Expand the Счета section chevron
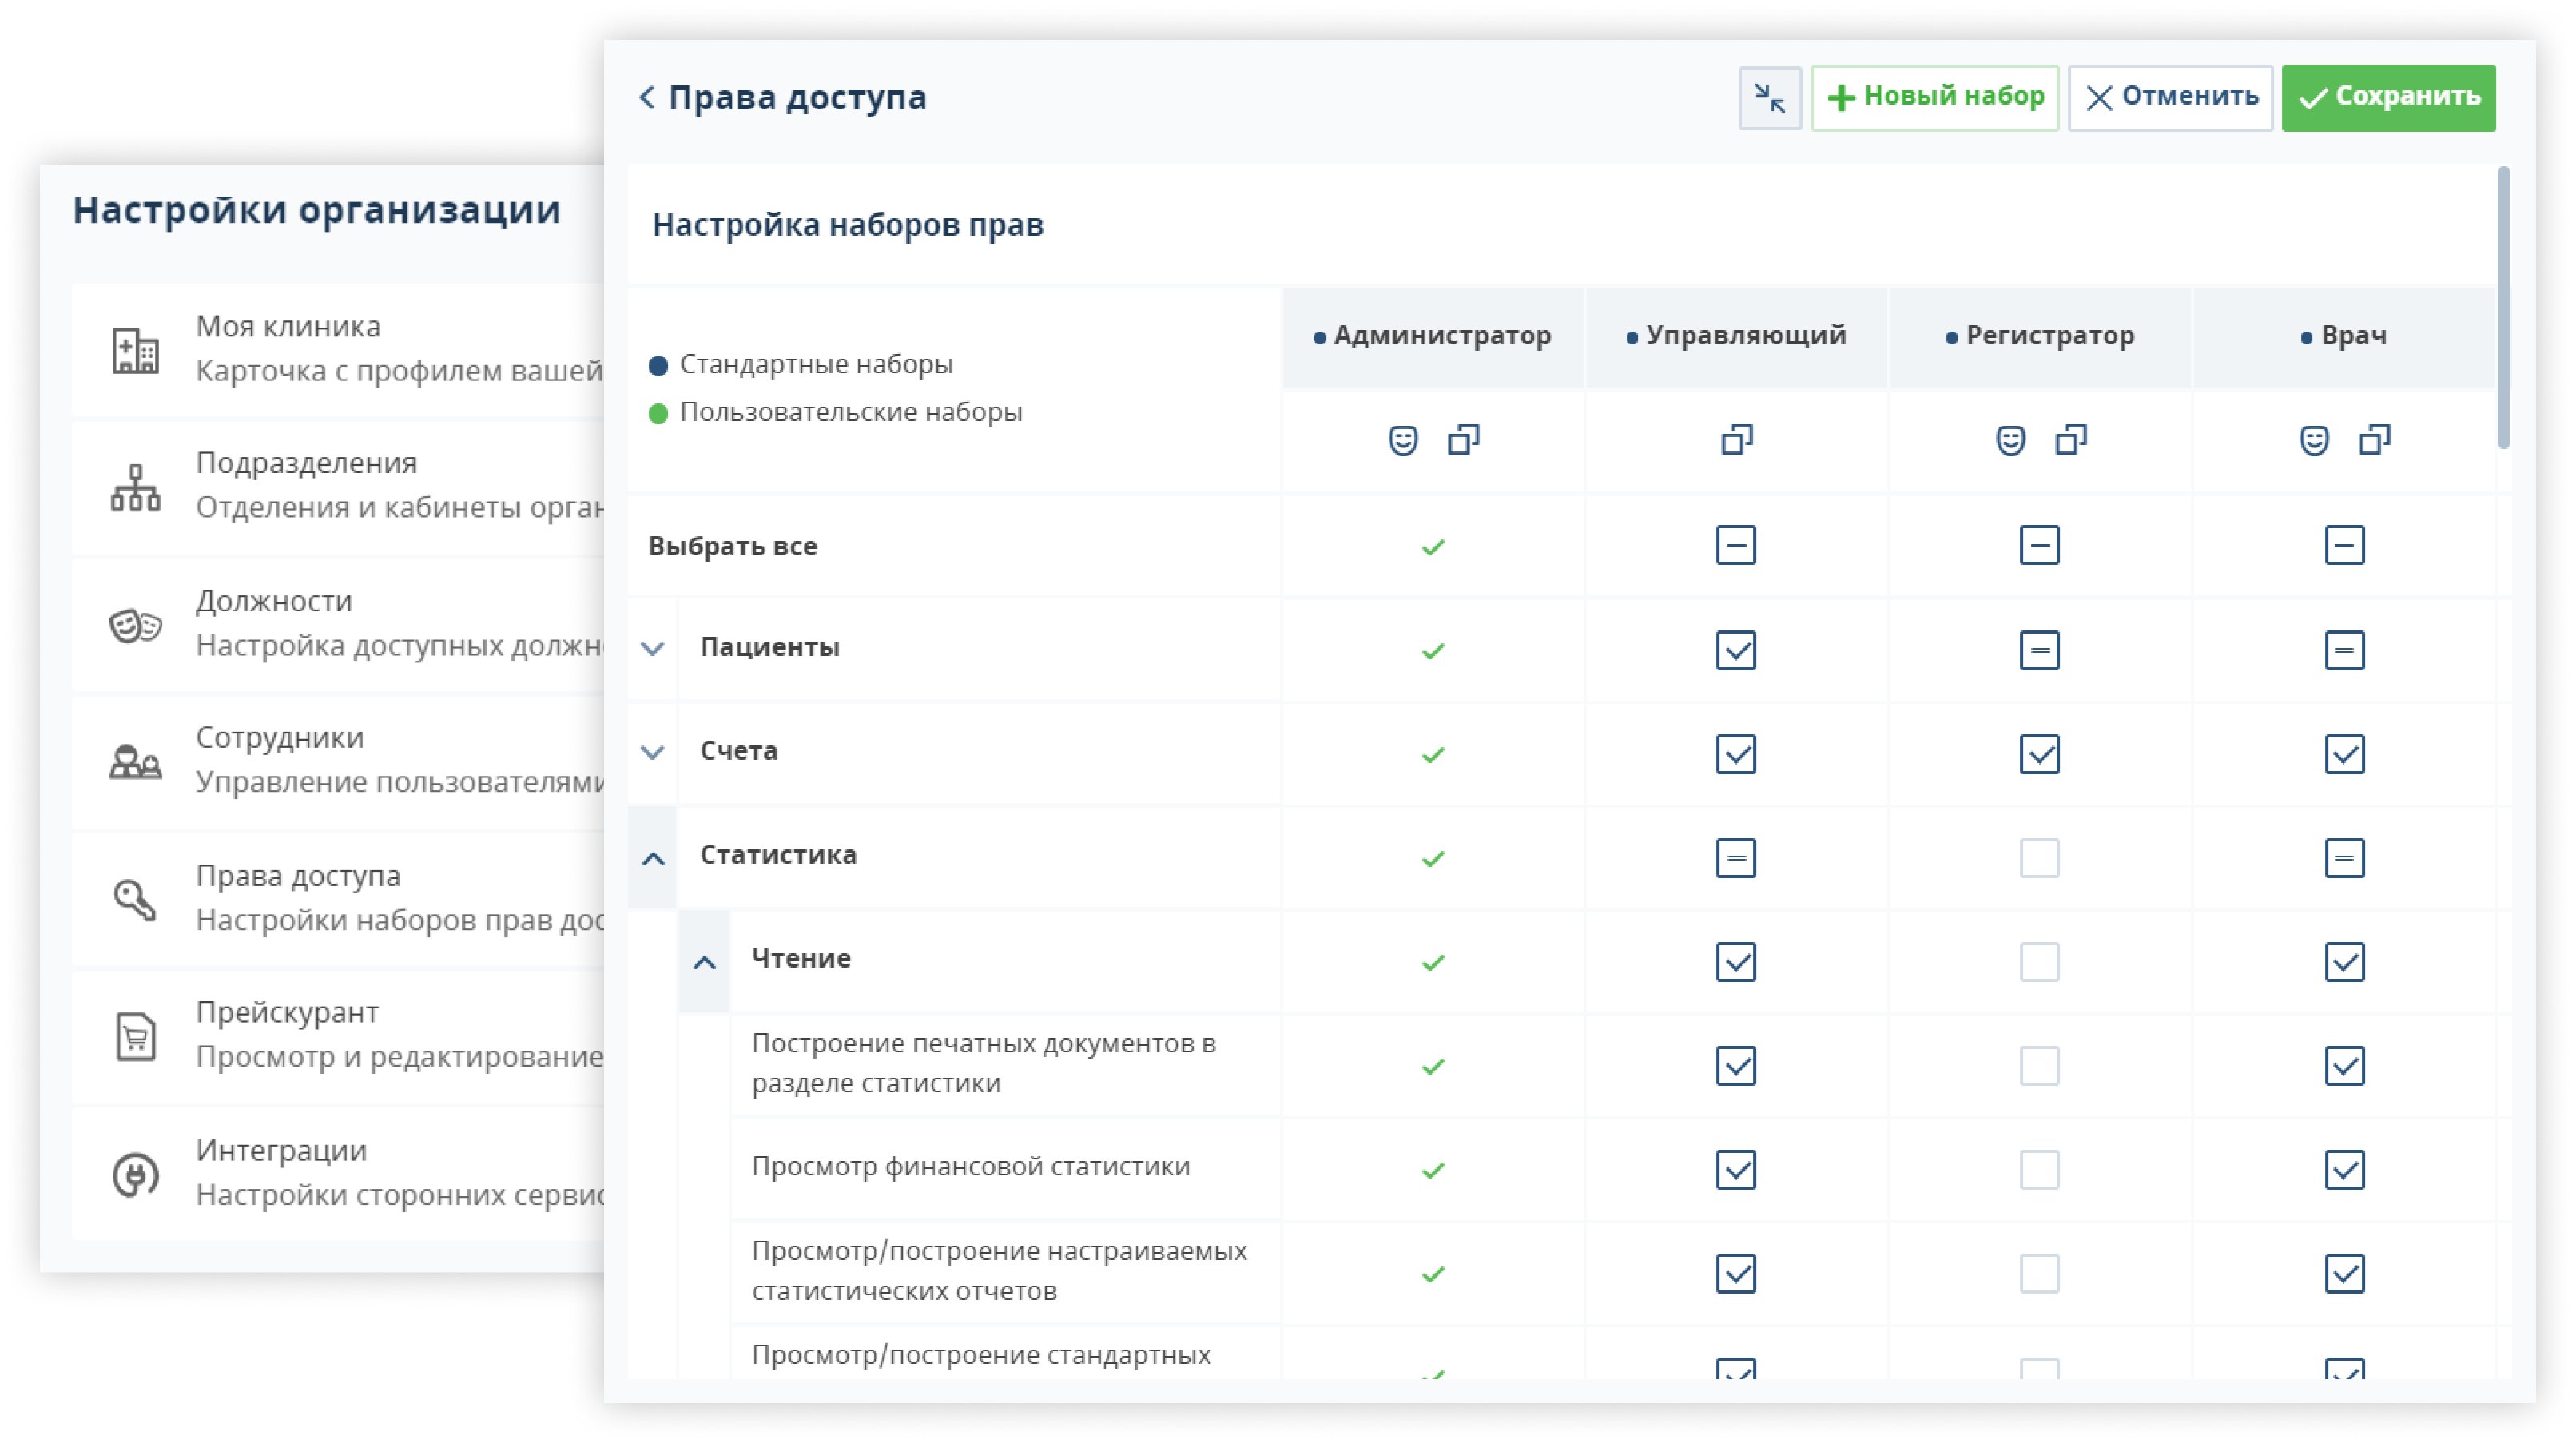This screenshot has width=2576, height=1443. tap(653, 752)
